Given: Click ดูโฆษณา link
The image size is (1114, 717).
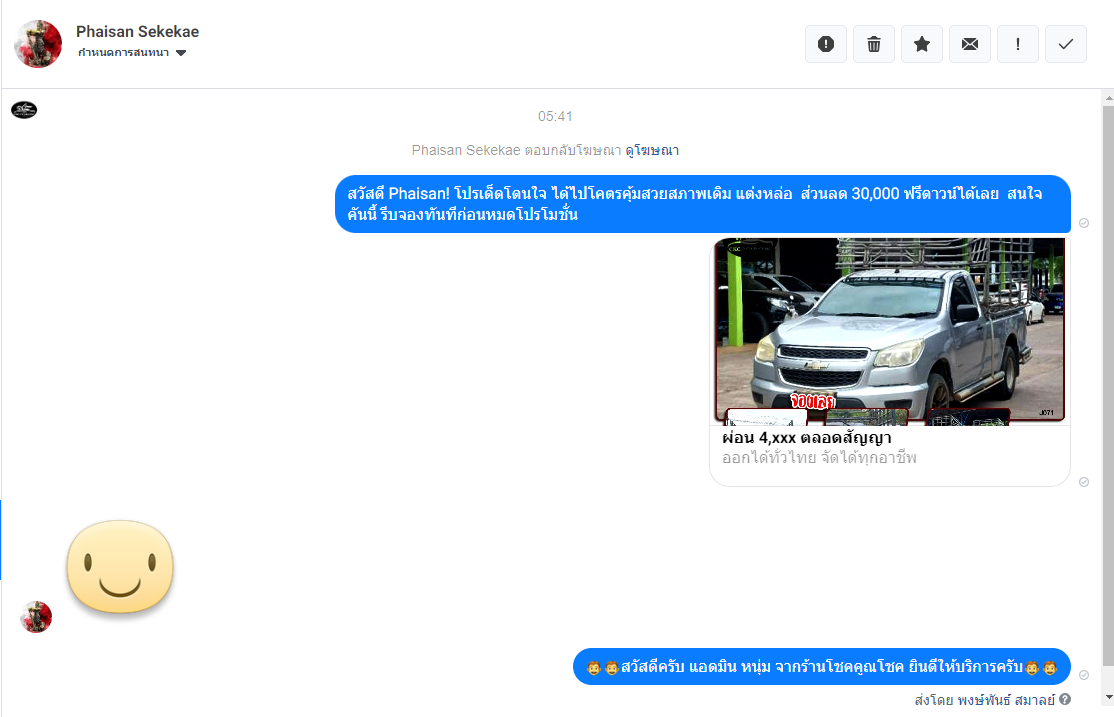Looking at the screenshot, I should [651, 150].
